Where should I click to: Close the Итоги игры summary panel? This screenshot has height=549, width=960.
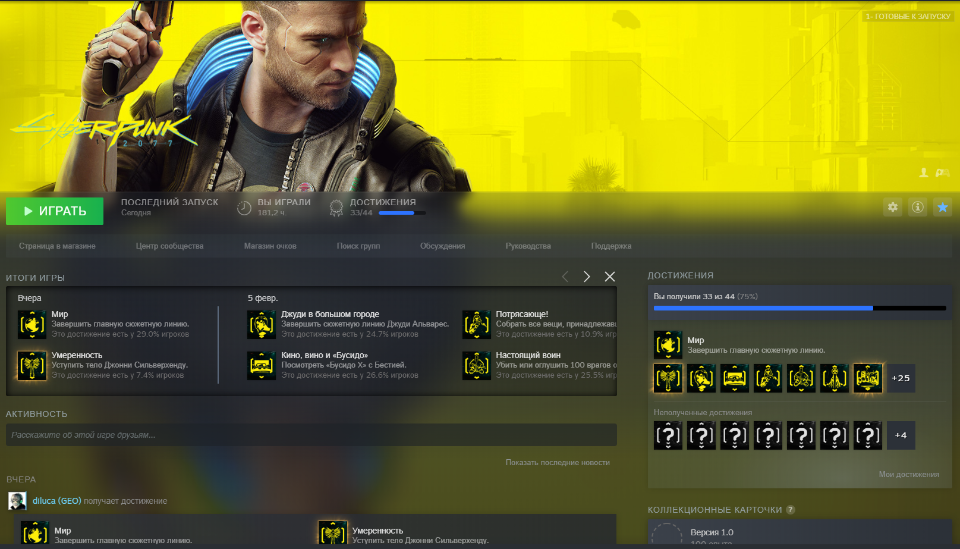pos(610,277)
